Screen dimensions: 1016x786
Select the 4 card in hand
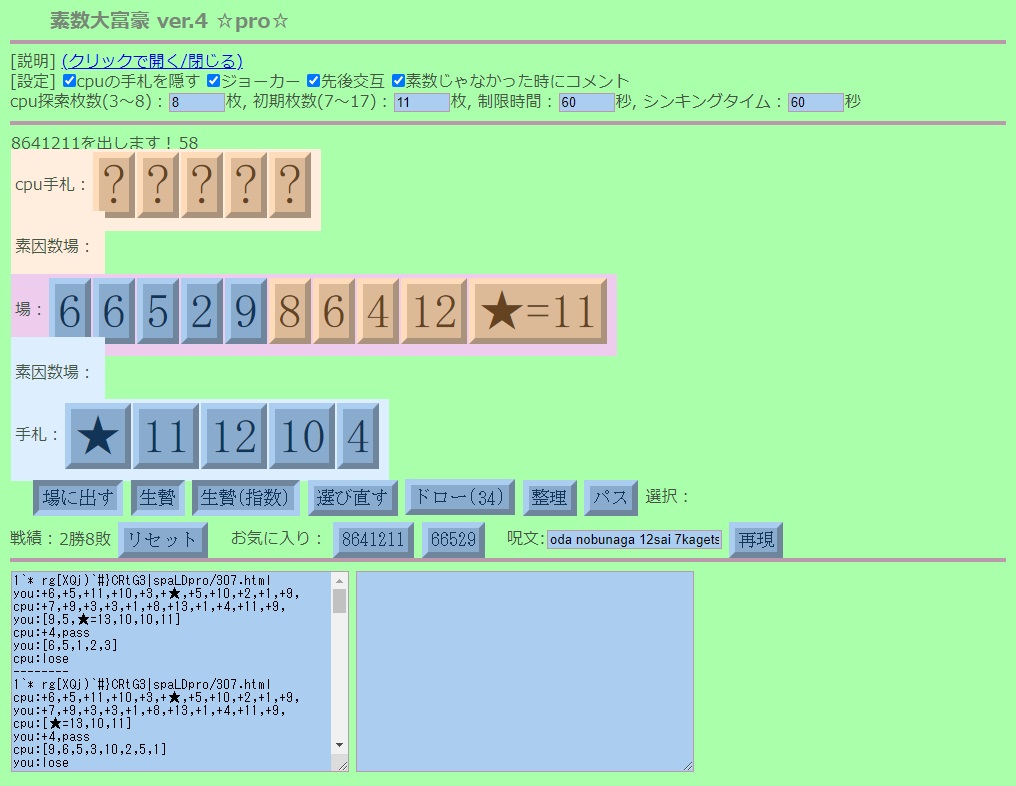tap(358, 435)
